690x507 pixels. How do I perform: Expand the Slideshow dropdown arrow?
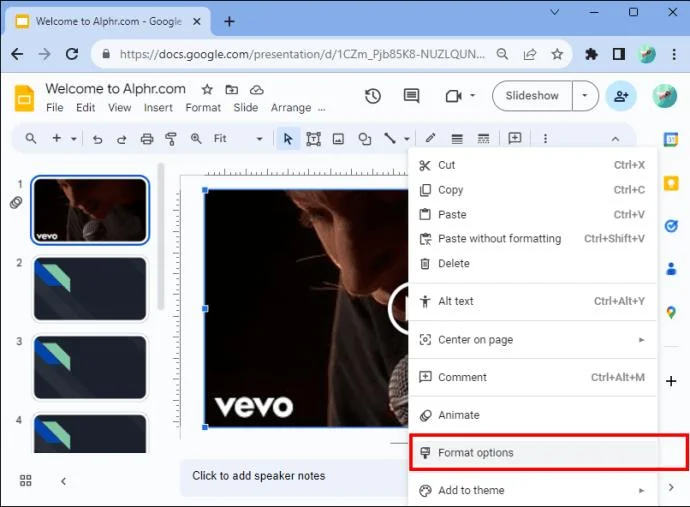[x=585, y=96]
